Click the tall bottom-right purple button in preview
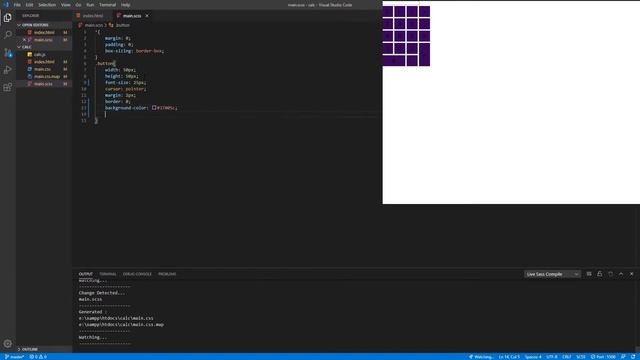Viewport: 640px width, 360px height. click(x=424, y=55)
